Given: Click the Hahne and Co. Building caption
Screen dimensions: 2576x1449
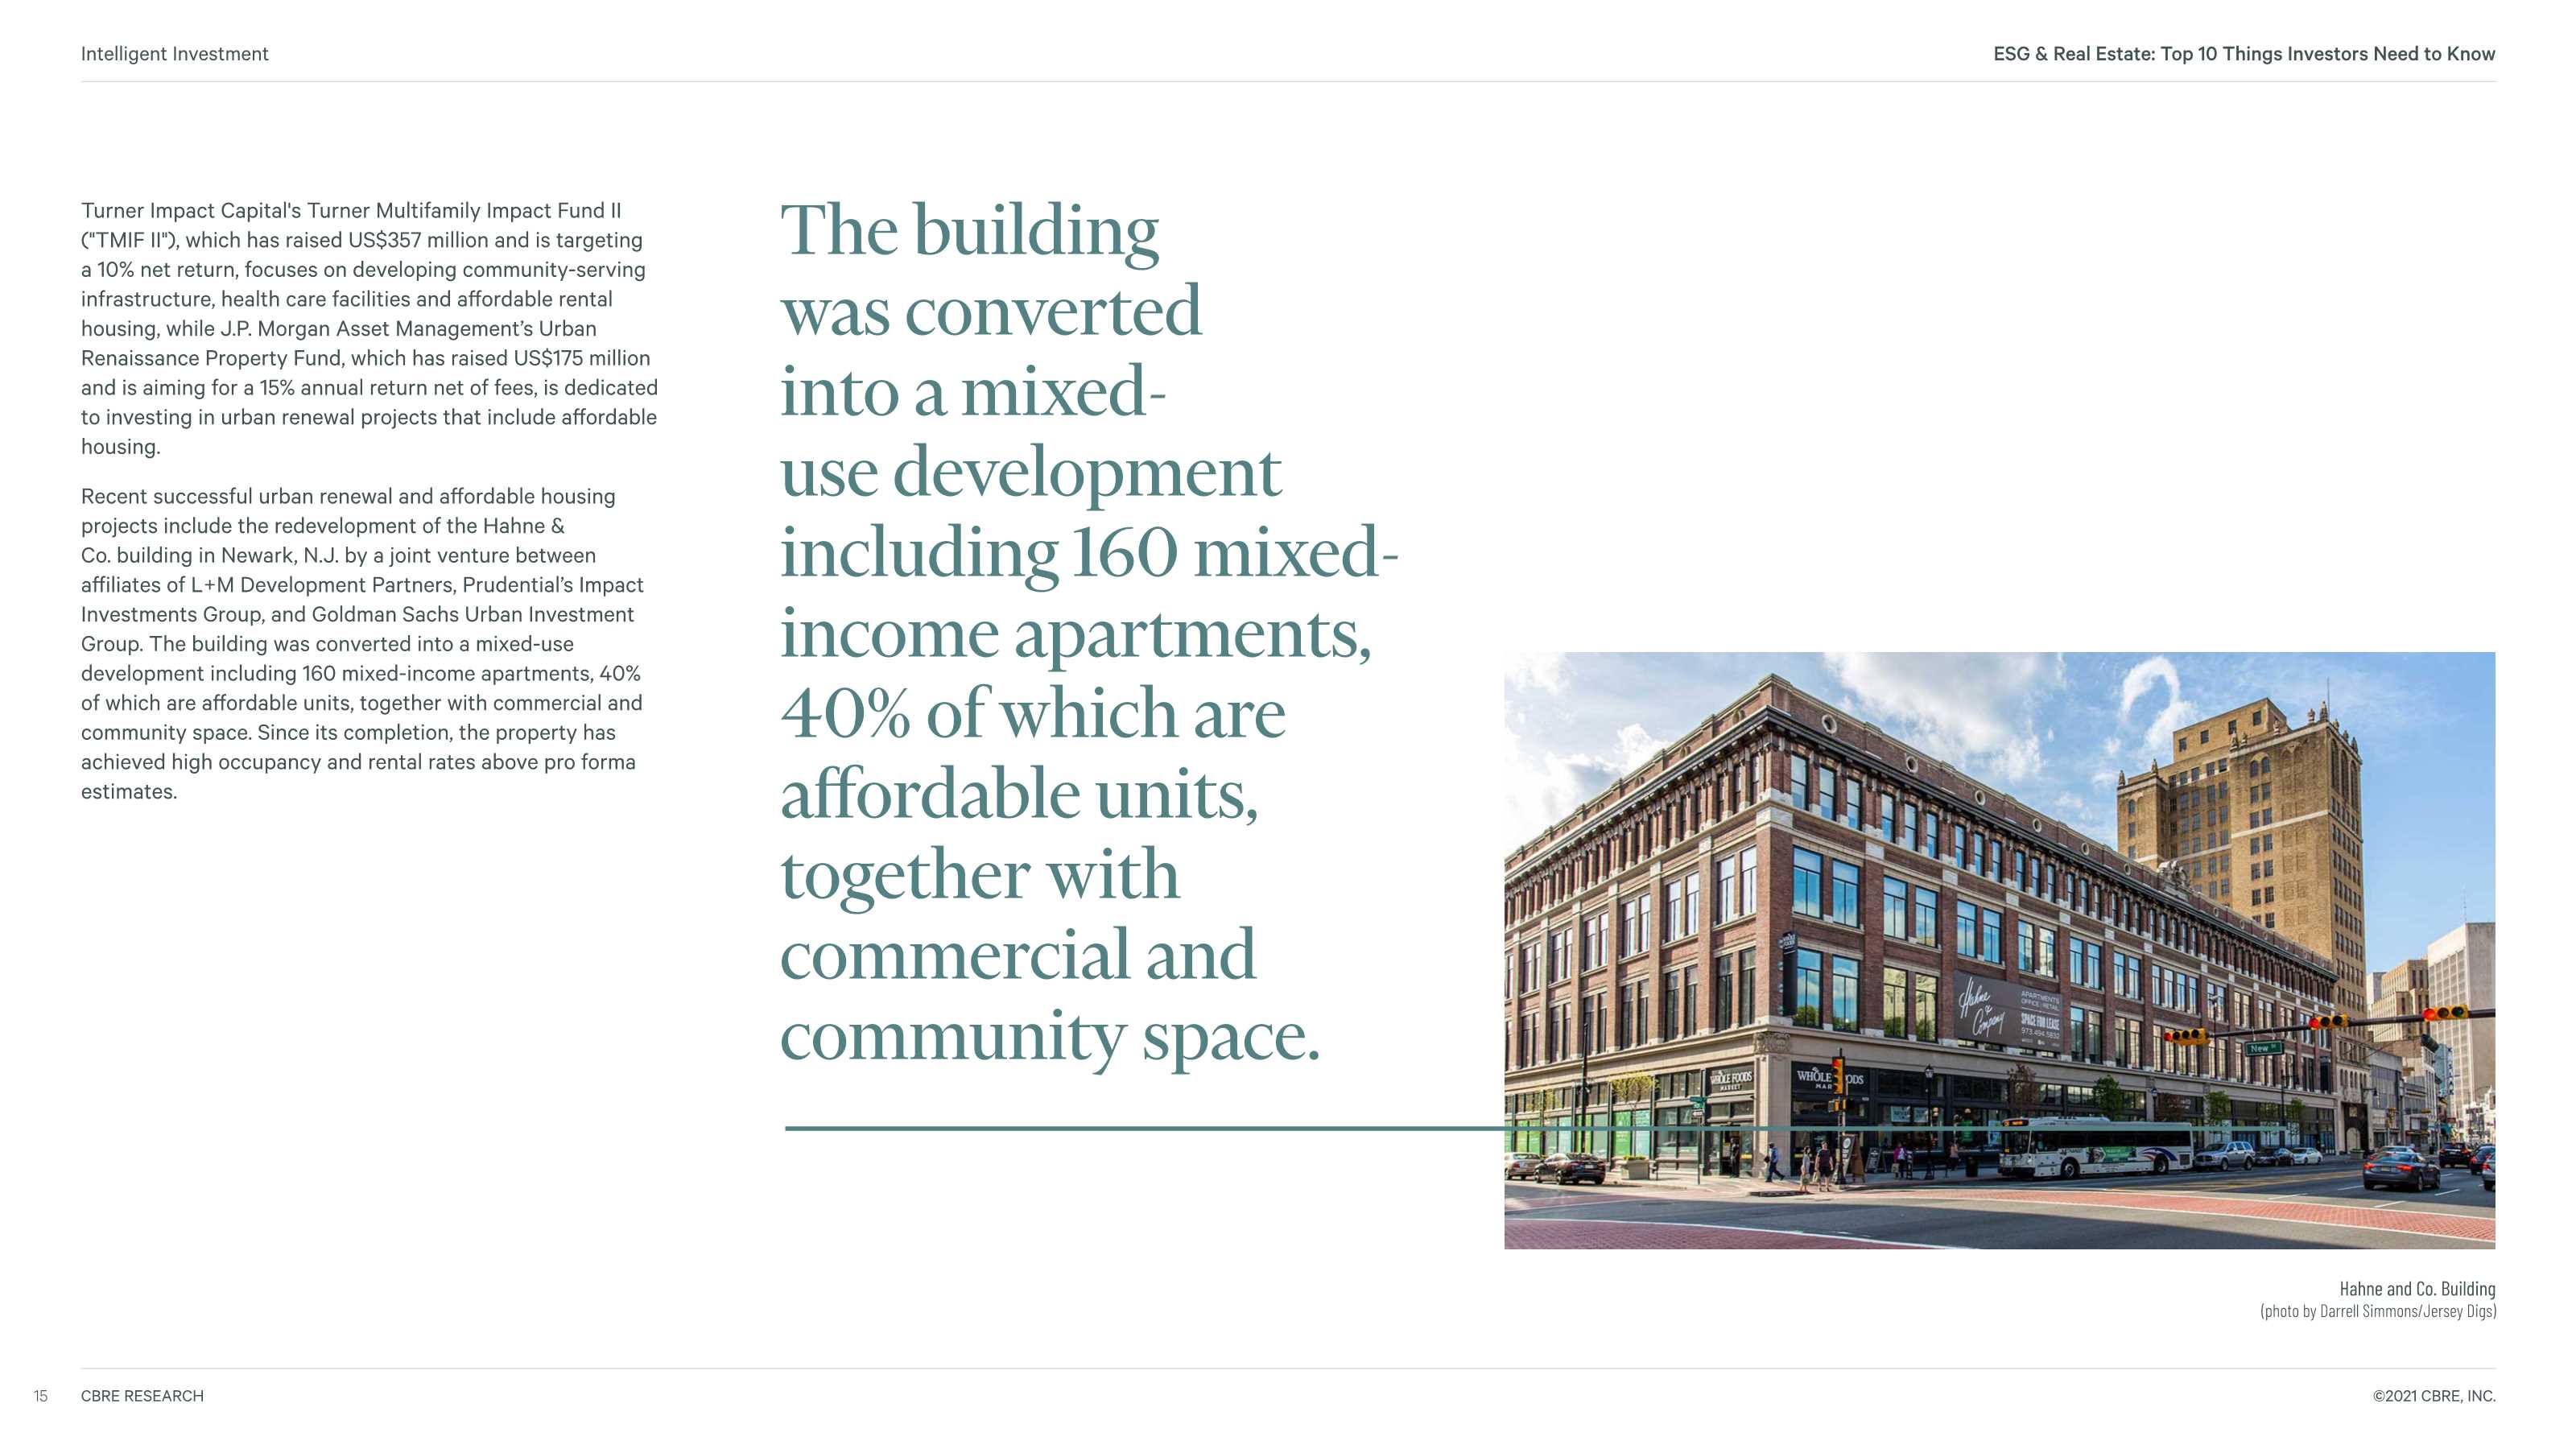Looking at the screenshot, I should click(x=2416, y=1289).
